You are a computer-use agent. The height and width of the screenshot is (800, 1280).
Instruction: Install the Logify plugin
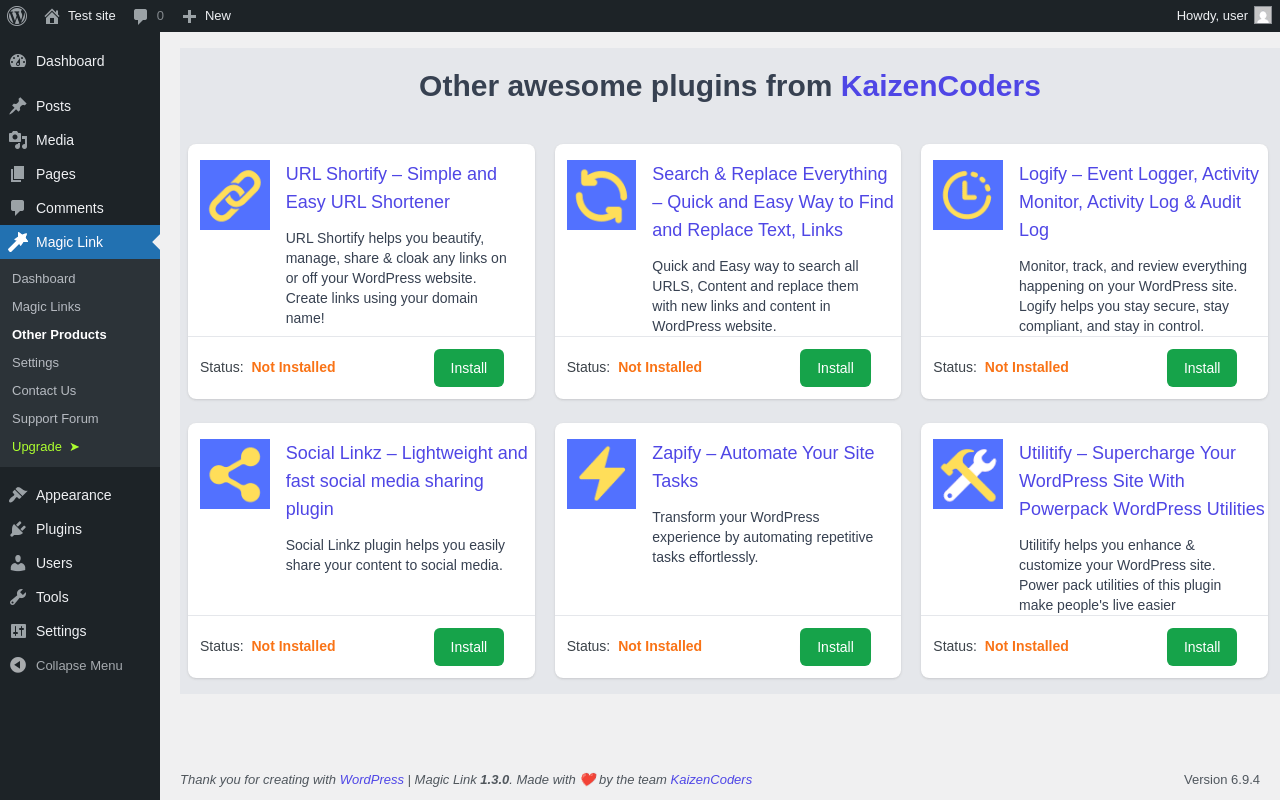click(1201, 368)
